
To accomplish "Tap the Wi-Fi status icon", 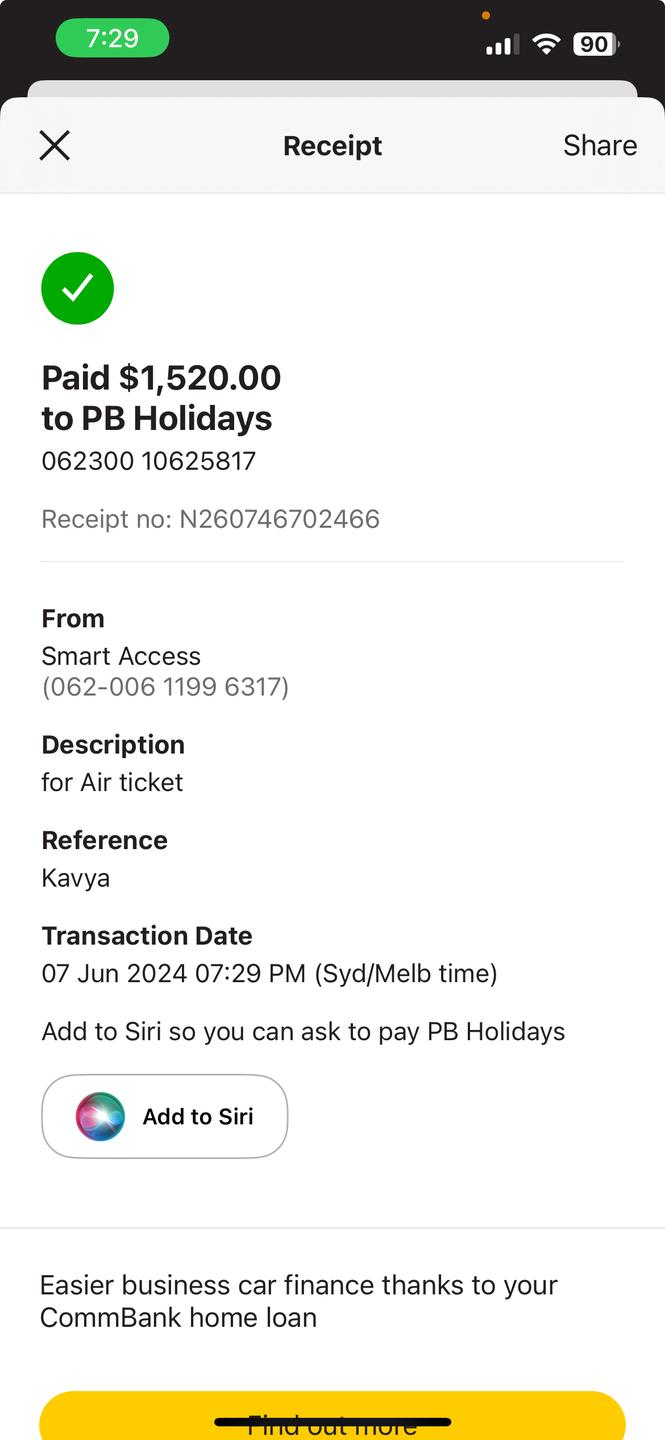I will (x=546, y=44).
